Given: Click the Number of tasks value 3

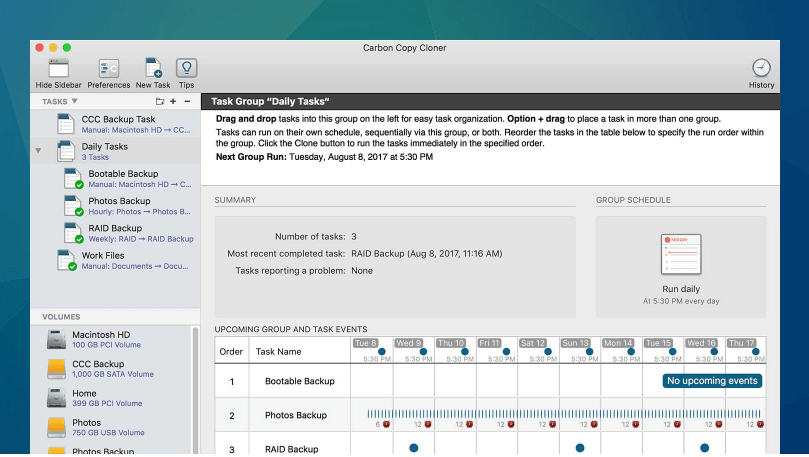Looking at the screenshot, I should pos(354,237).
